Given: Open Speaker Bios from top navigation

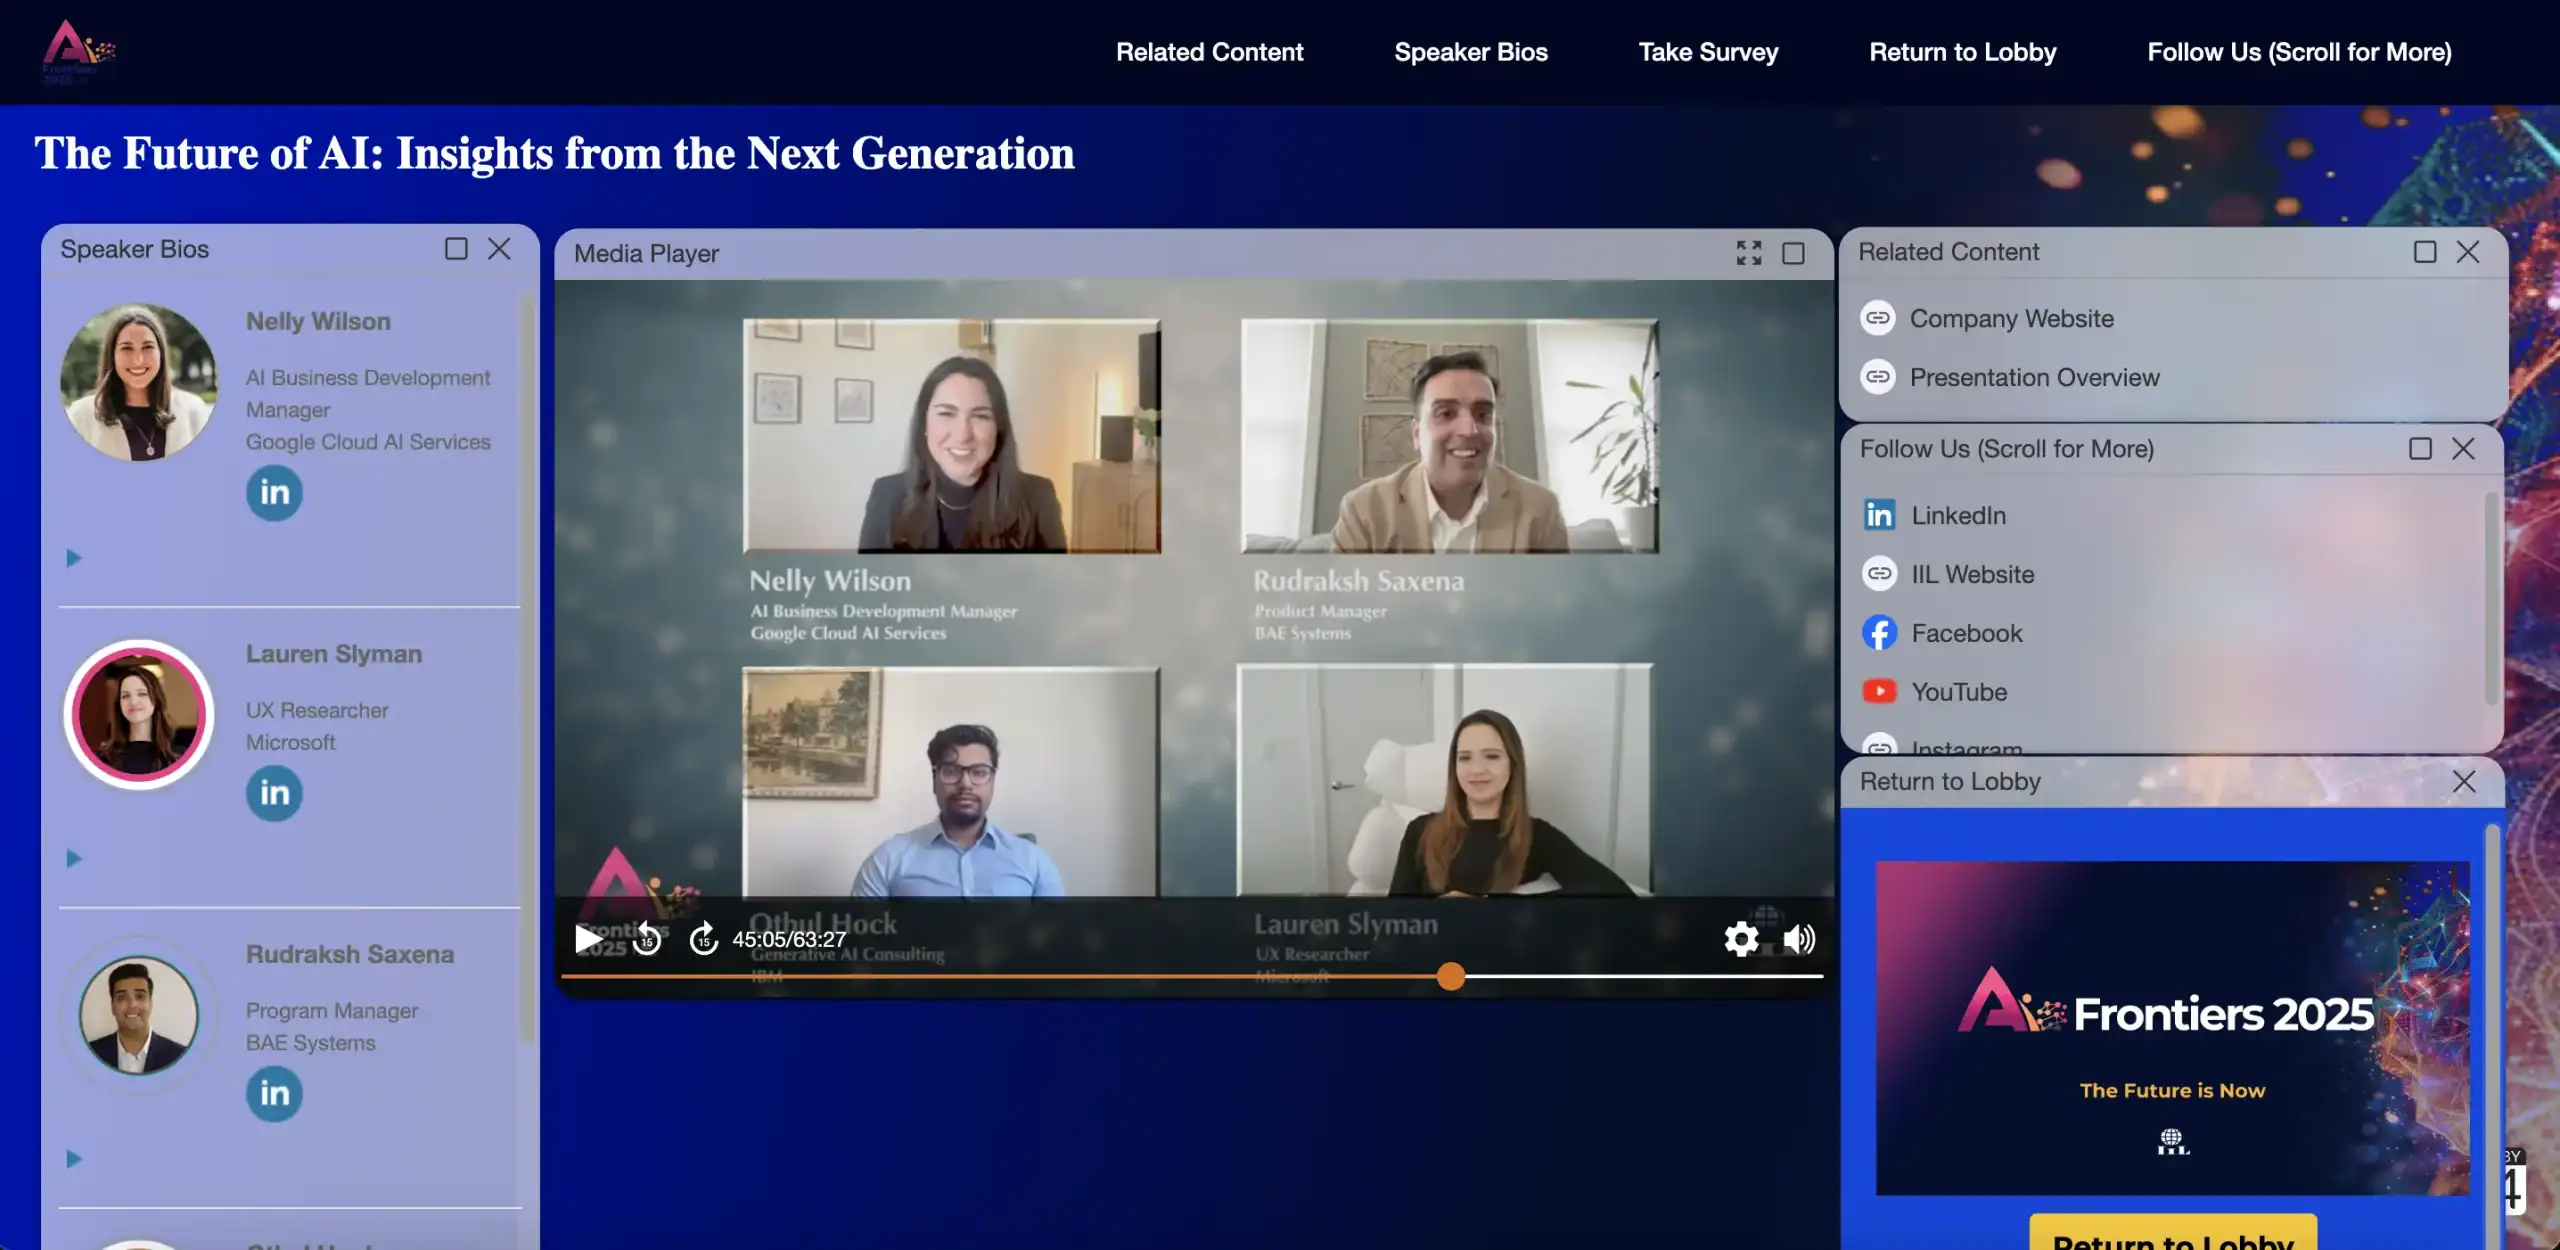Looking at the screenshot, I should click(1470, 52).
